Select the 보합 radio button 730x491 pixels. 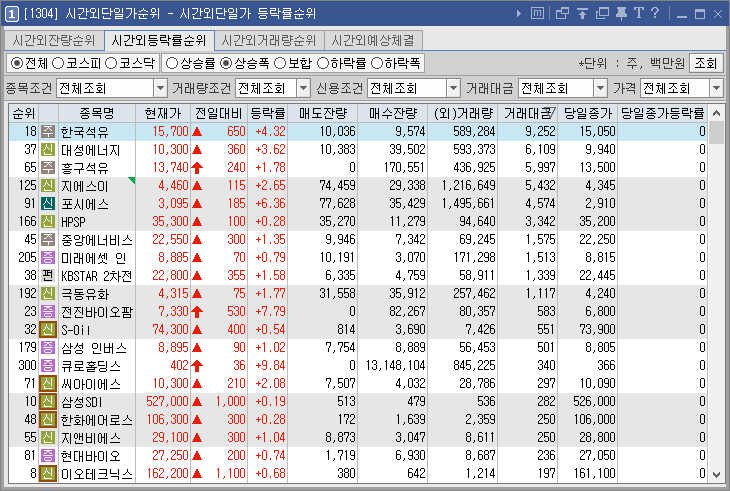tap(280, 63)
